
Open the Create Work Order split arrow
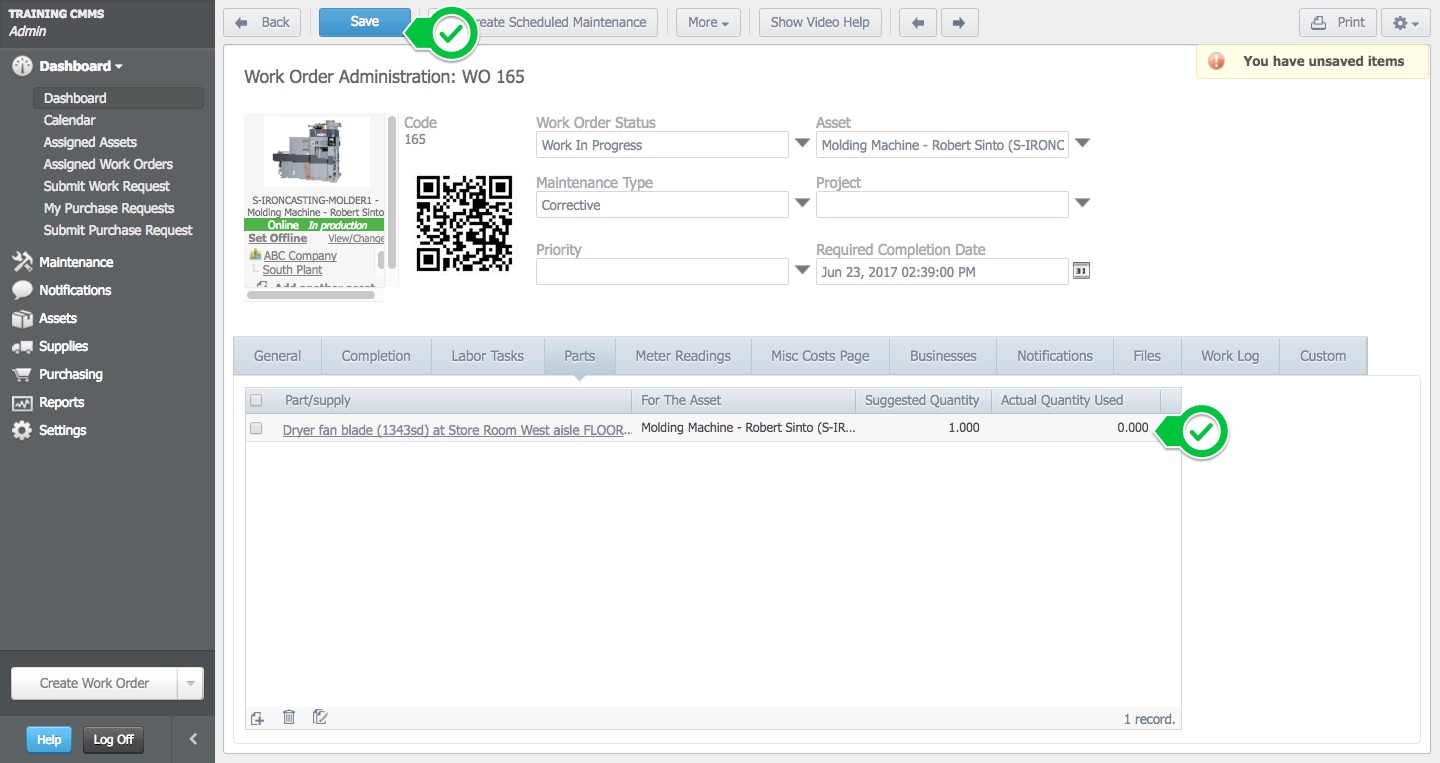(x=190, y=684)
